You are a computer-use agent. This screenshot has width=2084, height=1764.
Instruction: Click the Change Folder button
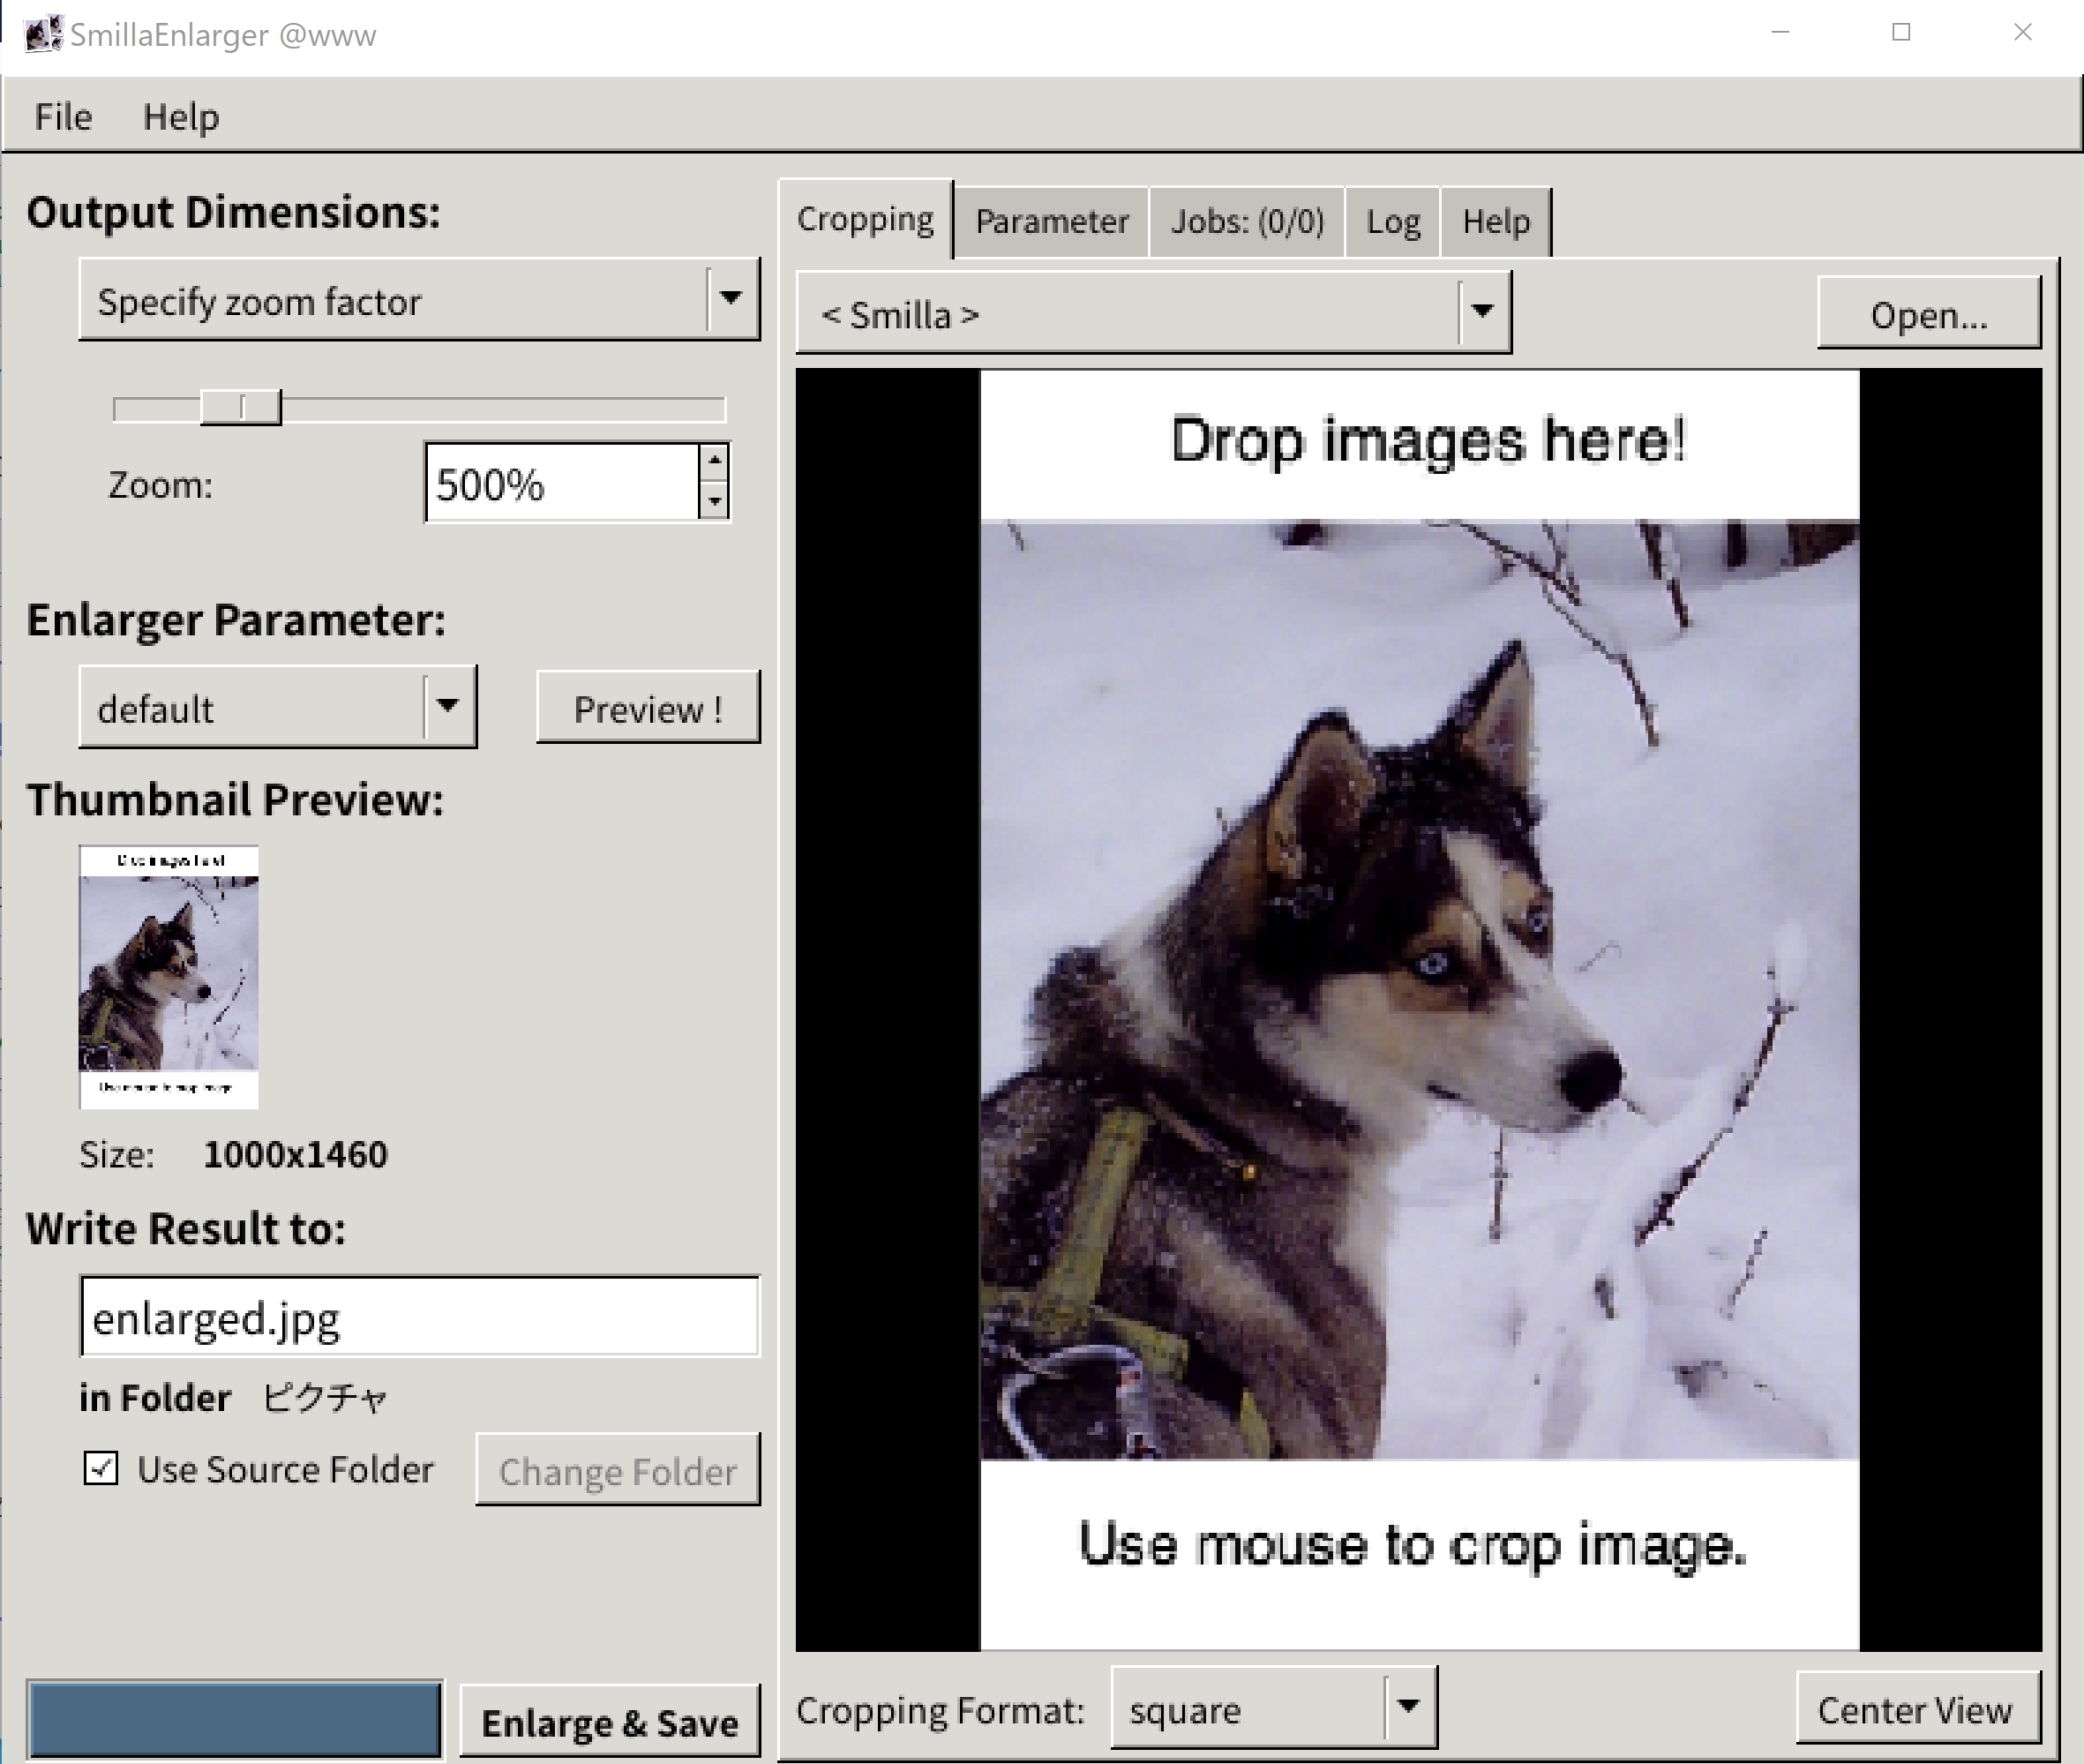coord(614,1470)
